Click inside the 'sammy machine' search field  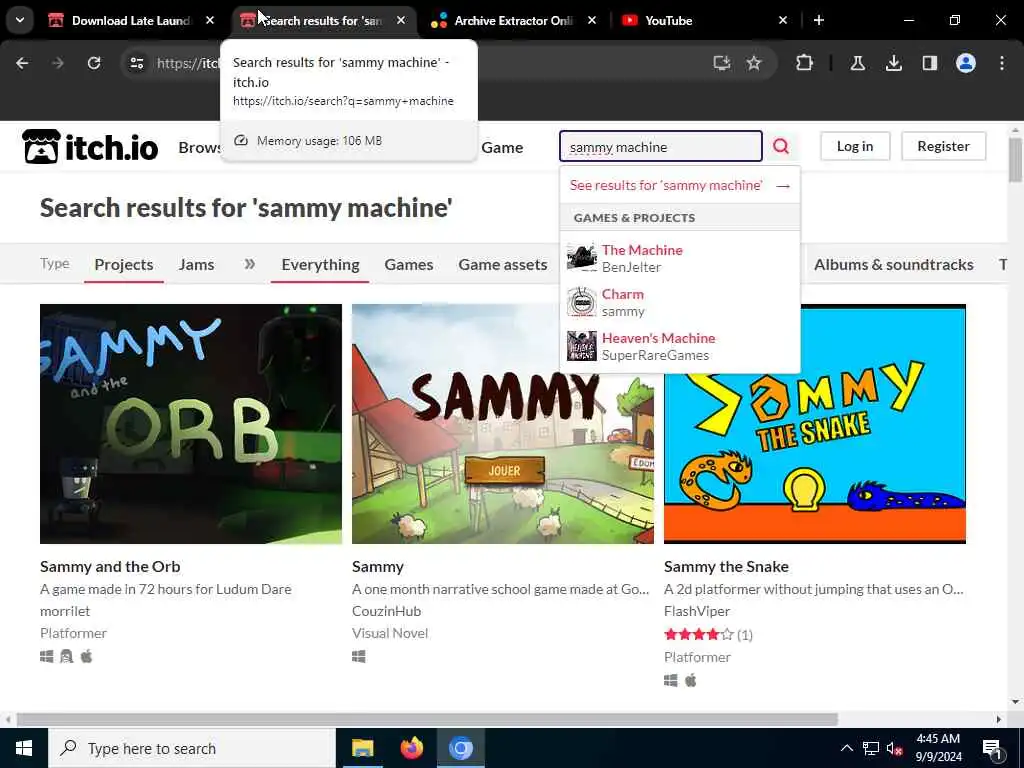660,146
